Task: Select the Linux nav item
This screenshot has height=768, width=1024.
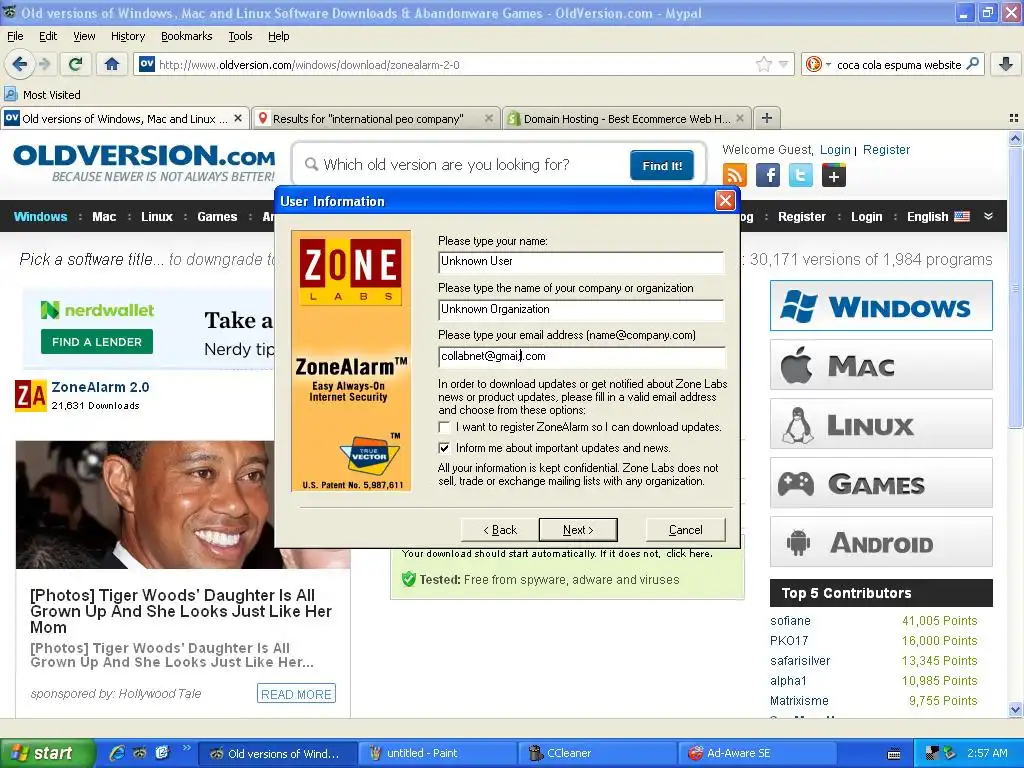Action: [x=157, y=216]
